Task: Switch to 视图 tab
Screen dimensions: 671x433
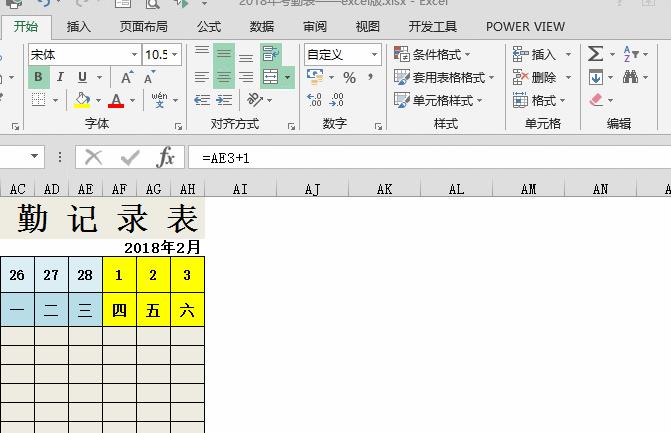Action: click(368, 27)
